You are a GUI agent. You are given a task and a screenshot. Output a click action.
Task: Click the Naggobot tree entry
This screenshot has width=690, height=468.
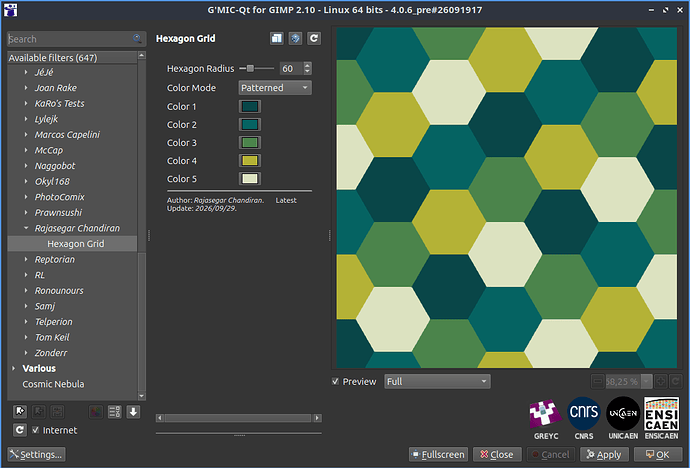tap(55, 166)
